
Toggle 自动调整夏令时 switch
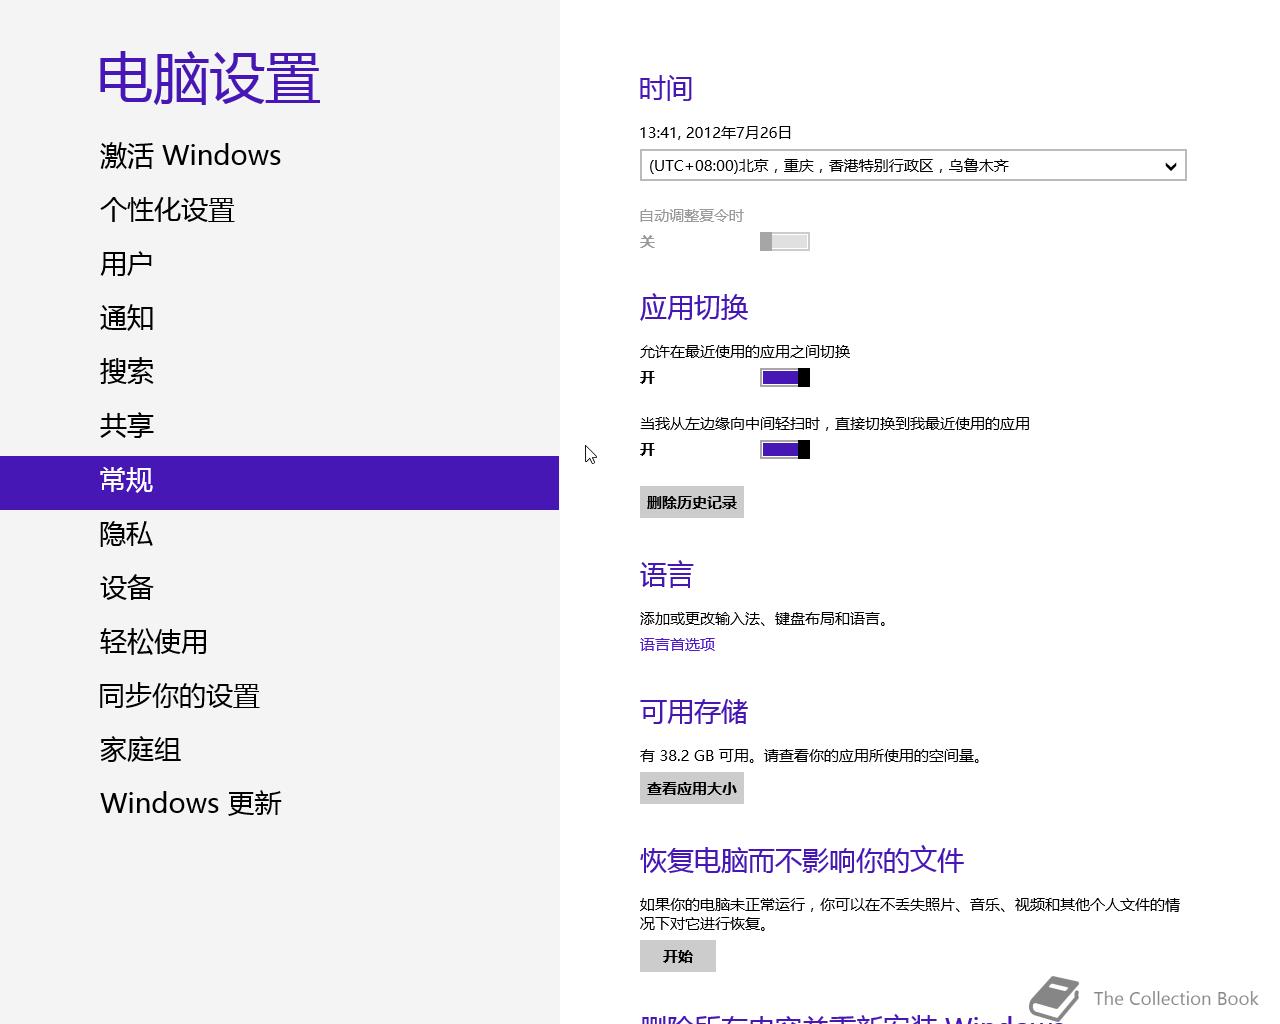click(785, 241)
